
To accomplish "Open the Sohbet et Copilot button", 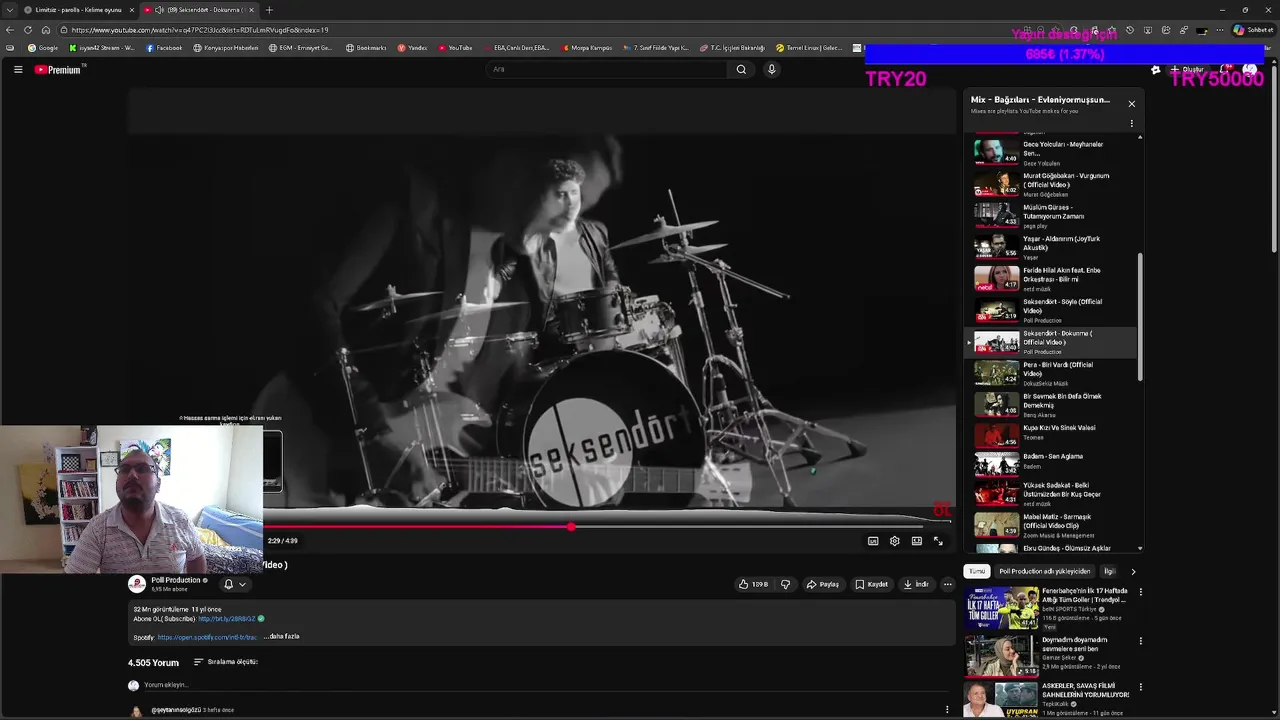I will click(x=1253, y=30).
